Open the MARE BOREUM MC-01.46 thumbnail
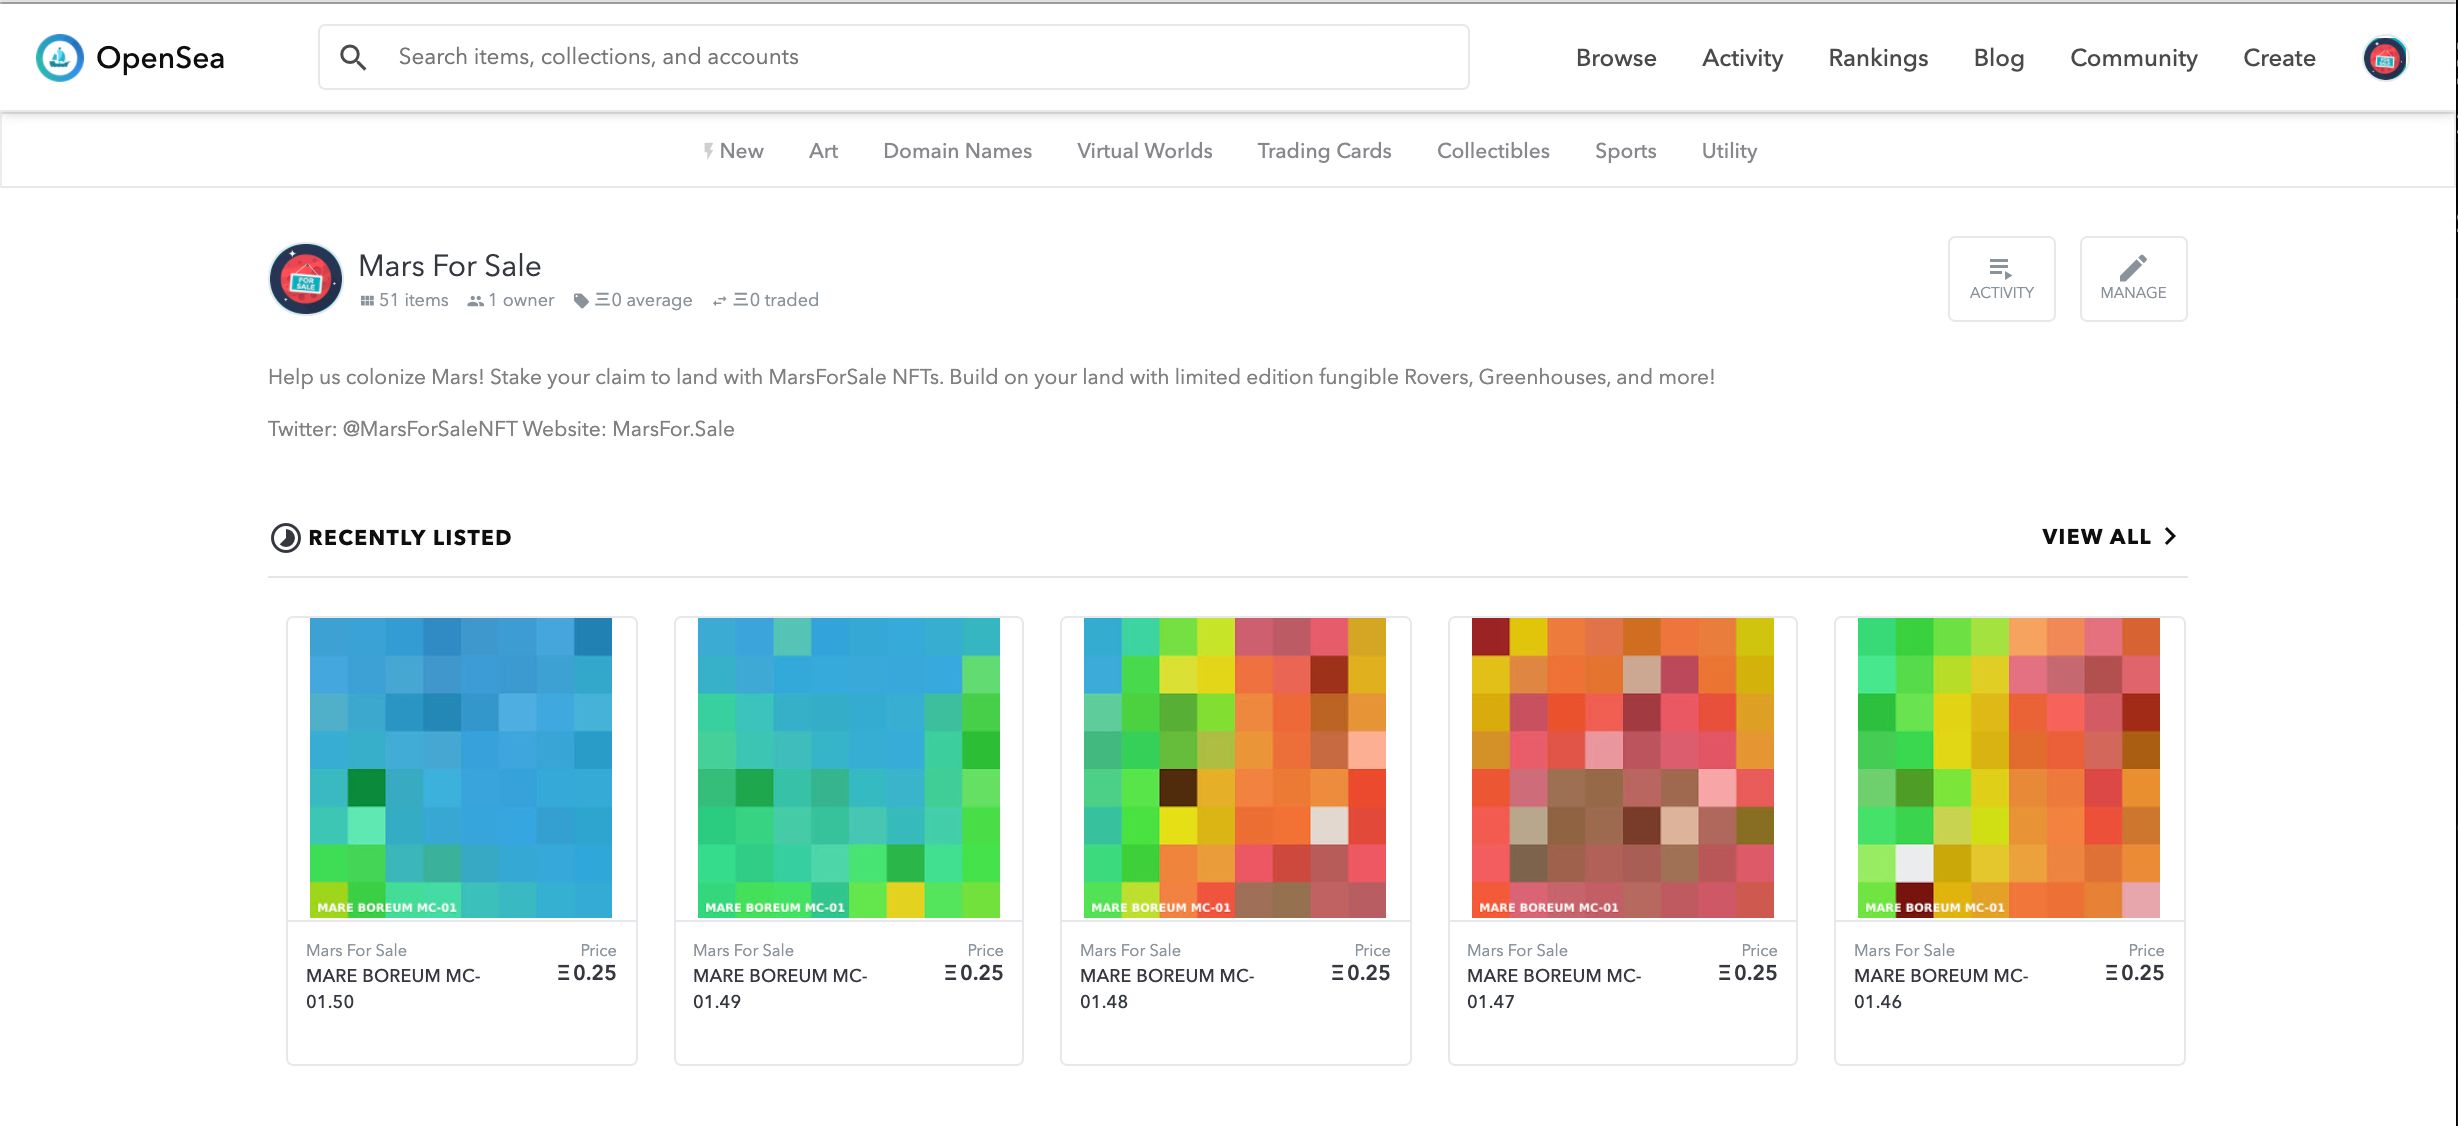 click(x=2009, y=768)
